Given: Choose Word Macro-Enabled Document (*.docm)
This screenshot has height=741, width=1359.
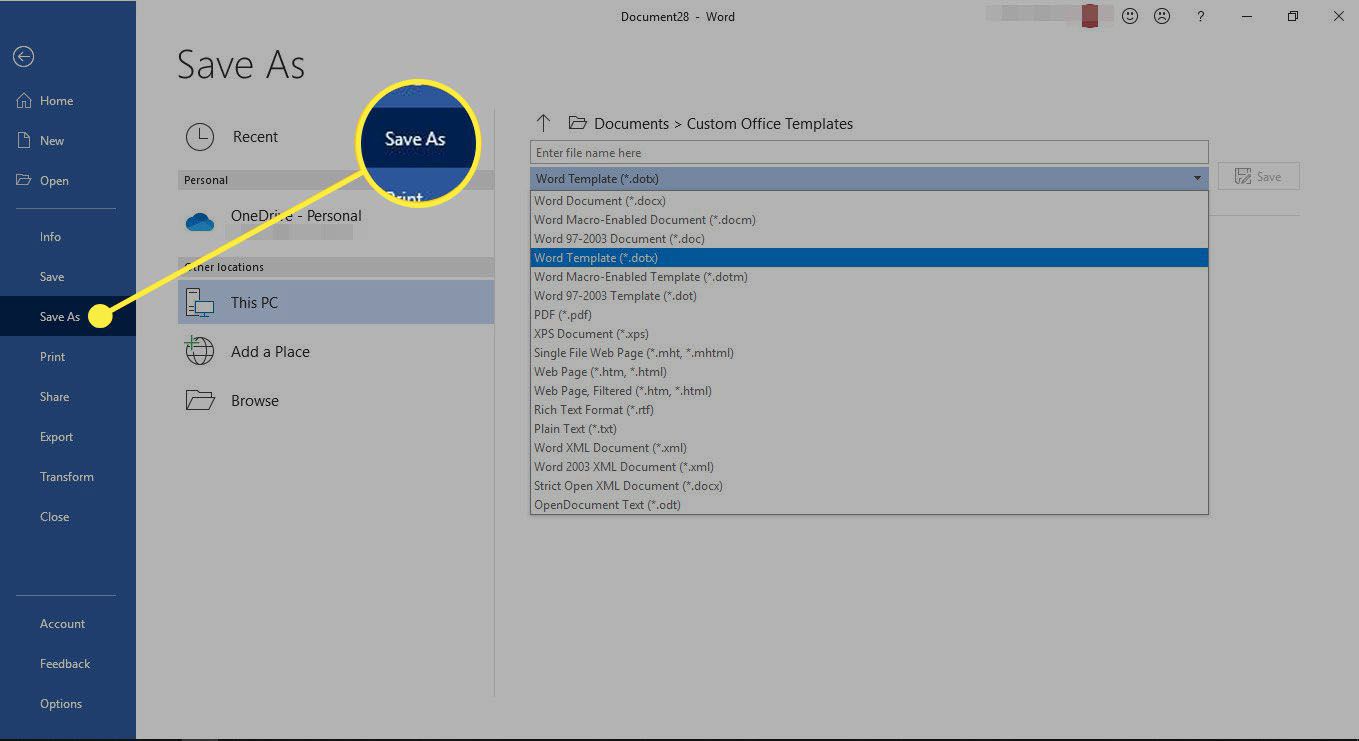Looking at the screenshot, I should pos(869,220).
